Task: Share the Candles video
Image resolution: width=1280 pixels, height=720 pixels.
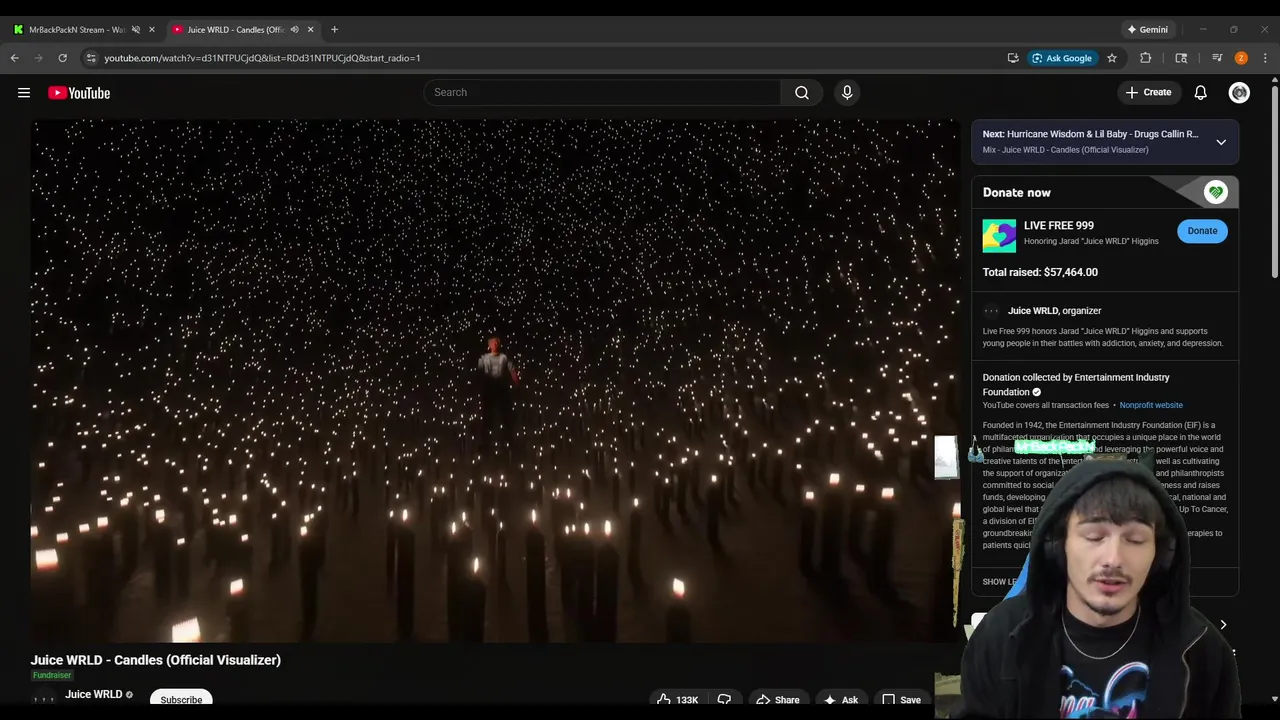Action: point(777,700)
